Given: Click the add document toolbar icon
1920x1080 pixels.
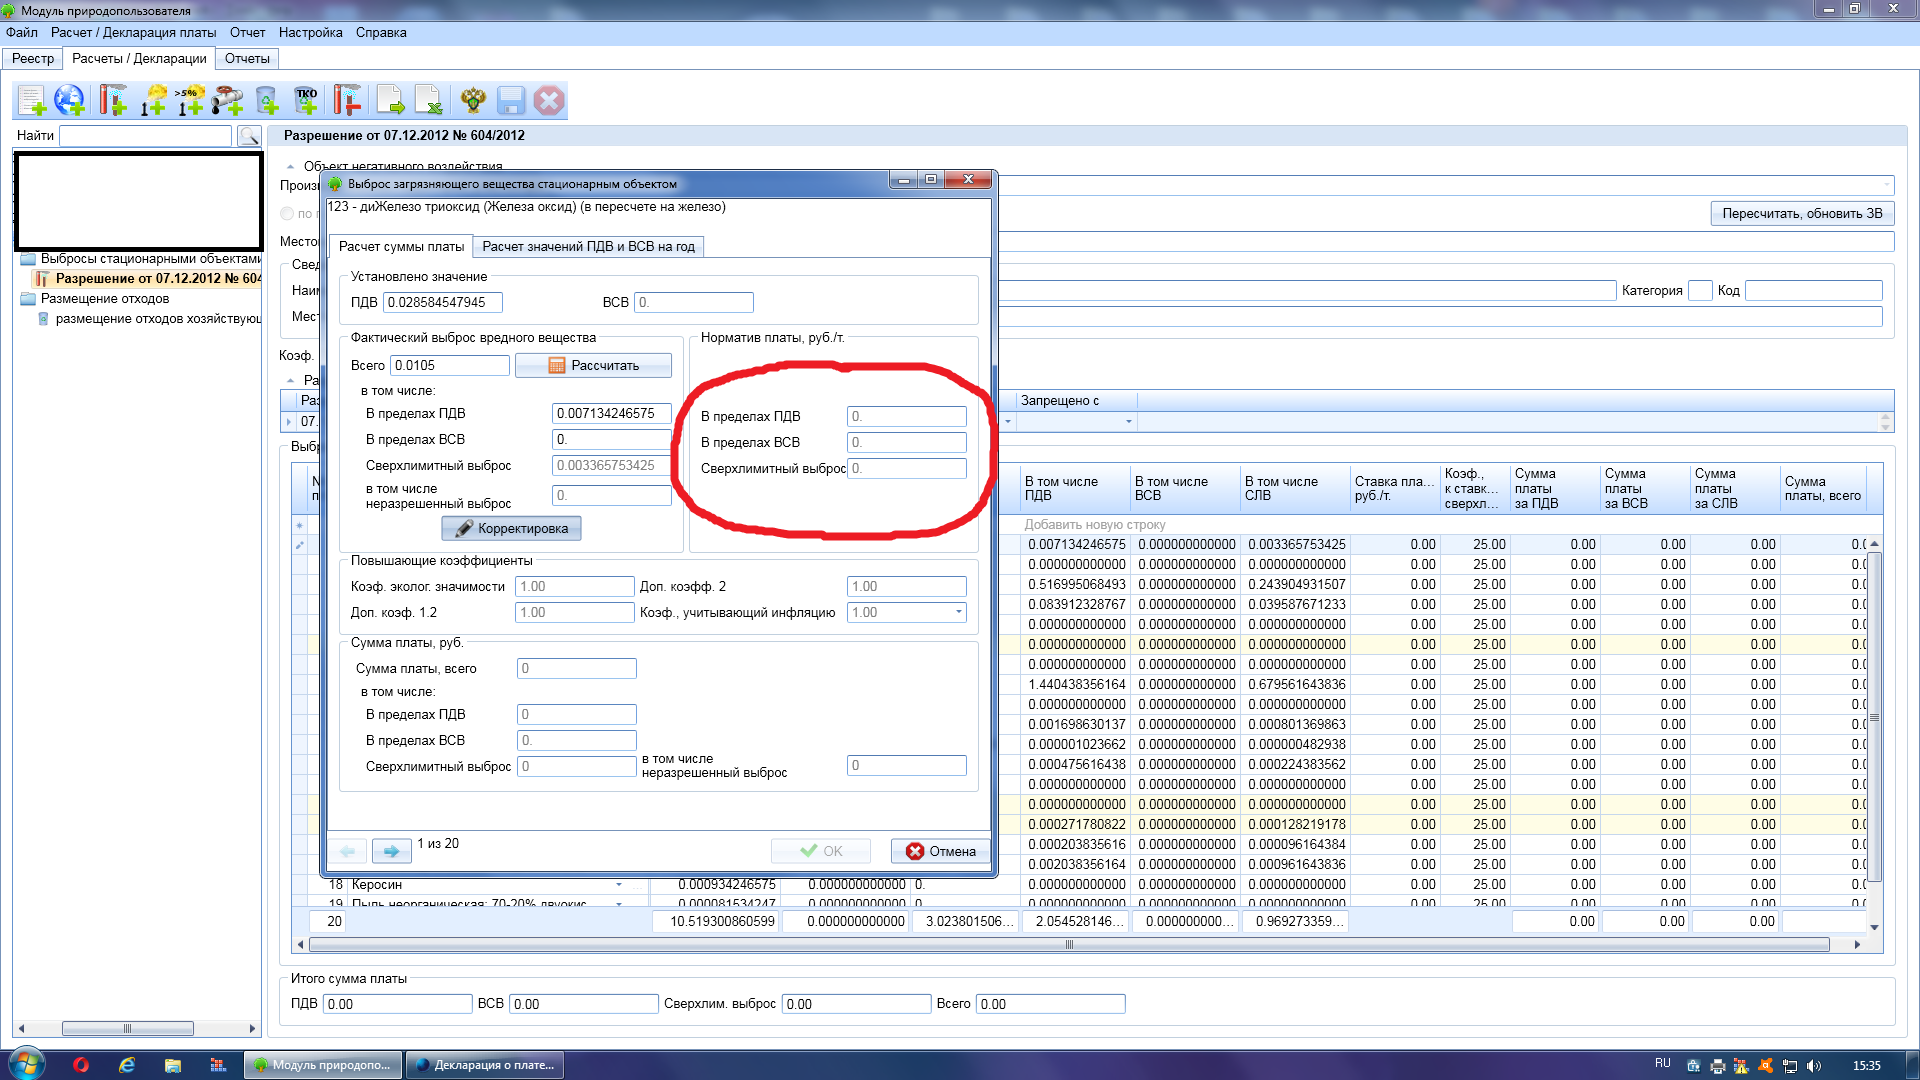Looking at the screenshot, I should [32, 100].
